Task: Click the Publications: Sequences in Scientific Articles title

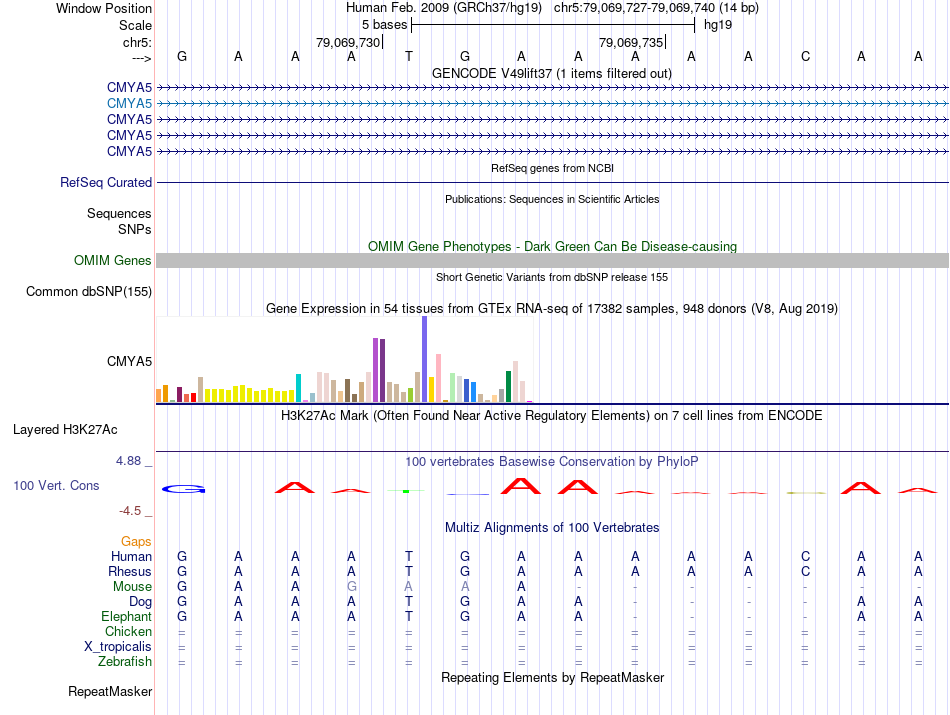Action: (552, 199)
